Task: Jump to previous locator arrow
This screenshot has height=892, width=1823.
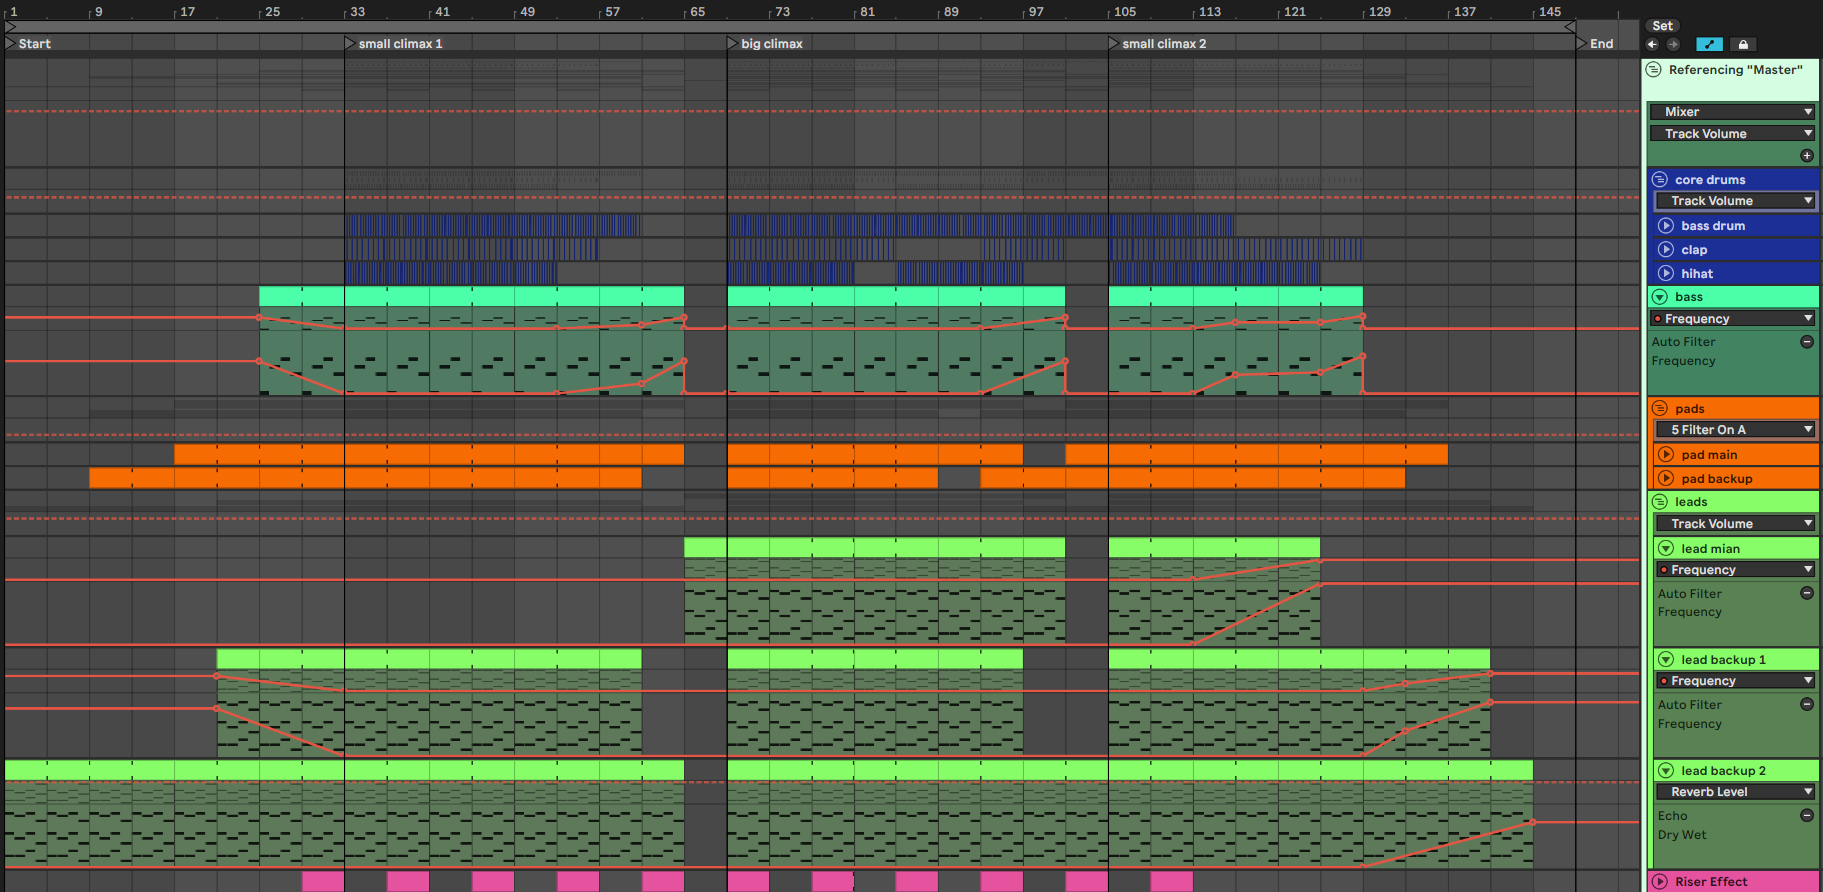Action: click(1653, 44)
